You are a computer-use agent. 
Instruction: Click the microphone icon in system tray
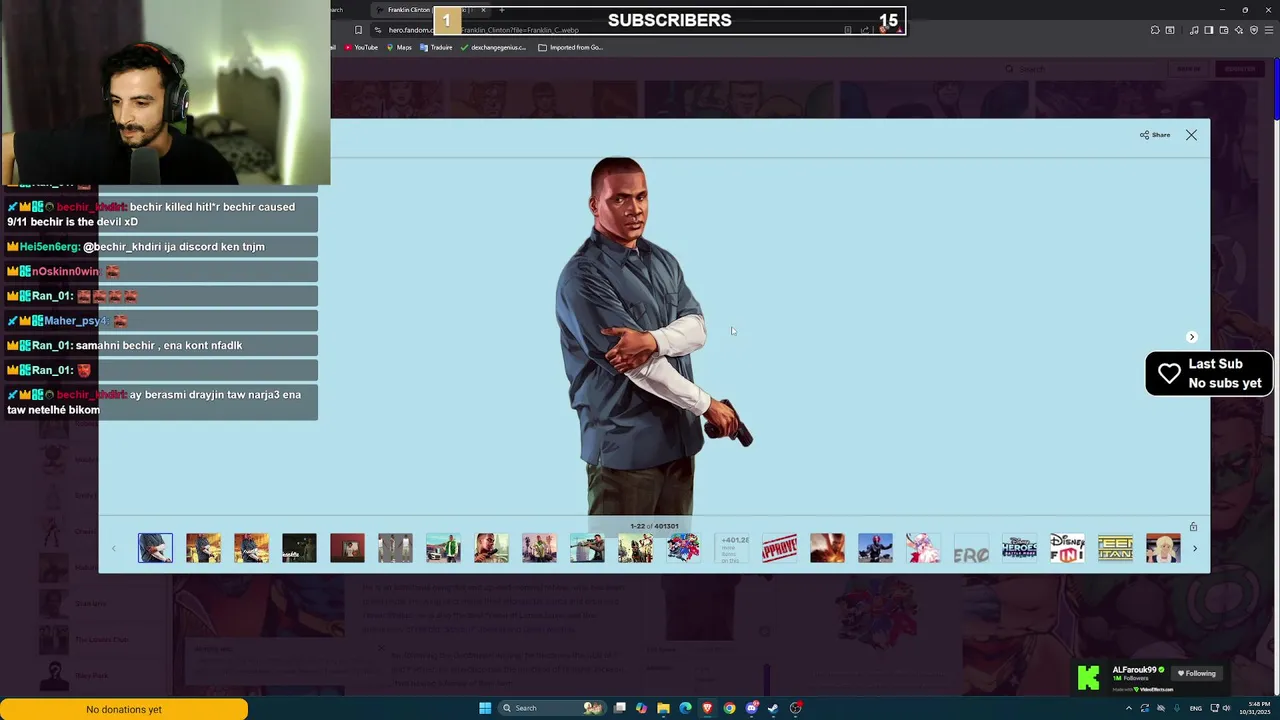(1177, 708)
